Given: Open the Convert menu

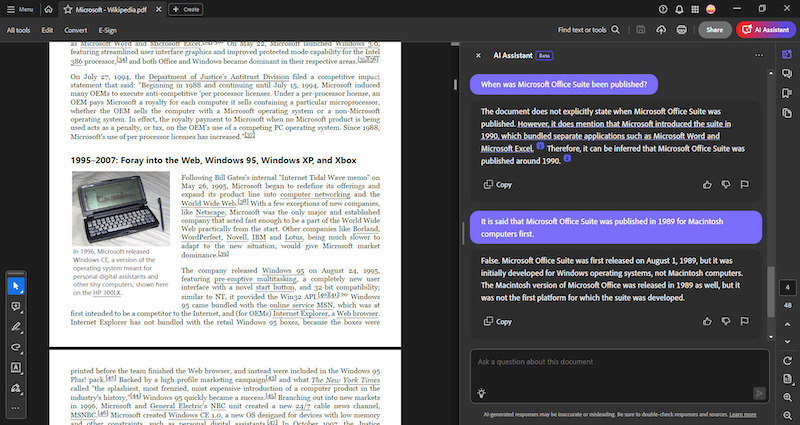Looking at the screenshot, I should [x=77, y=31].
